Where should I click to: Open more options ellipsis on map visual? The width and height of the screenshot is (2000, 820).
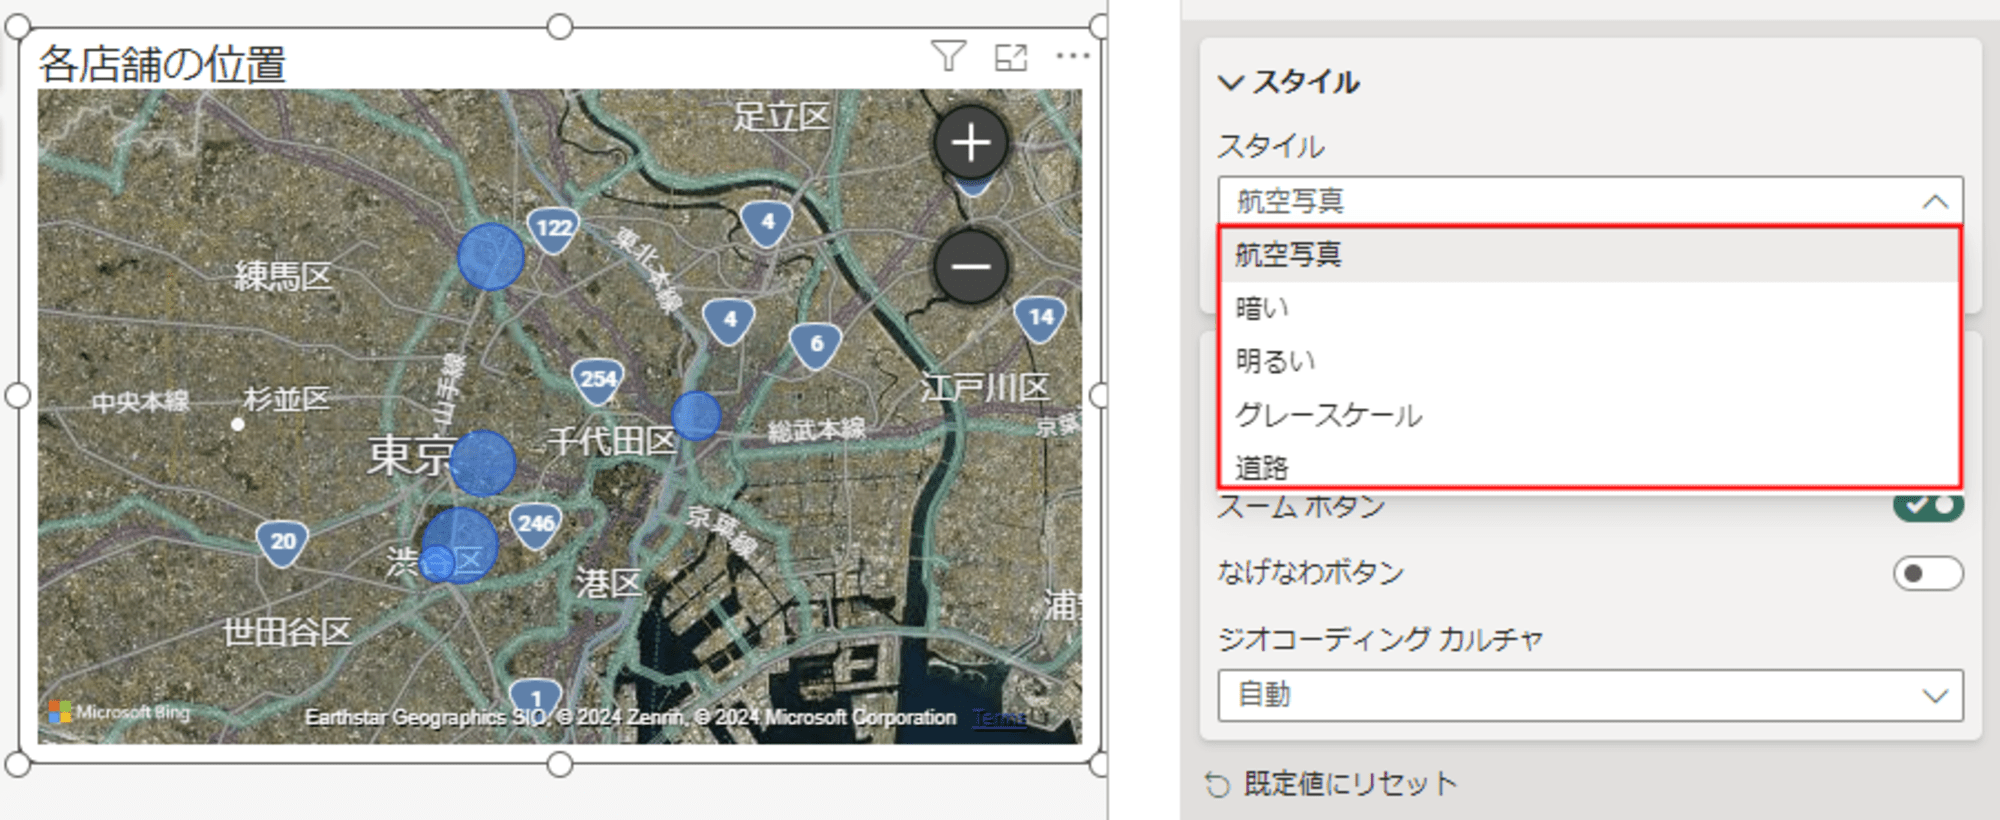click(x=1073, y=56)
